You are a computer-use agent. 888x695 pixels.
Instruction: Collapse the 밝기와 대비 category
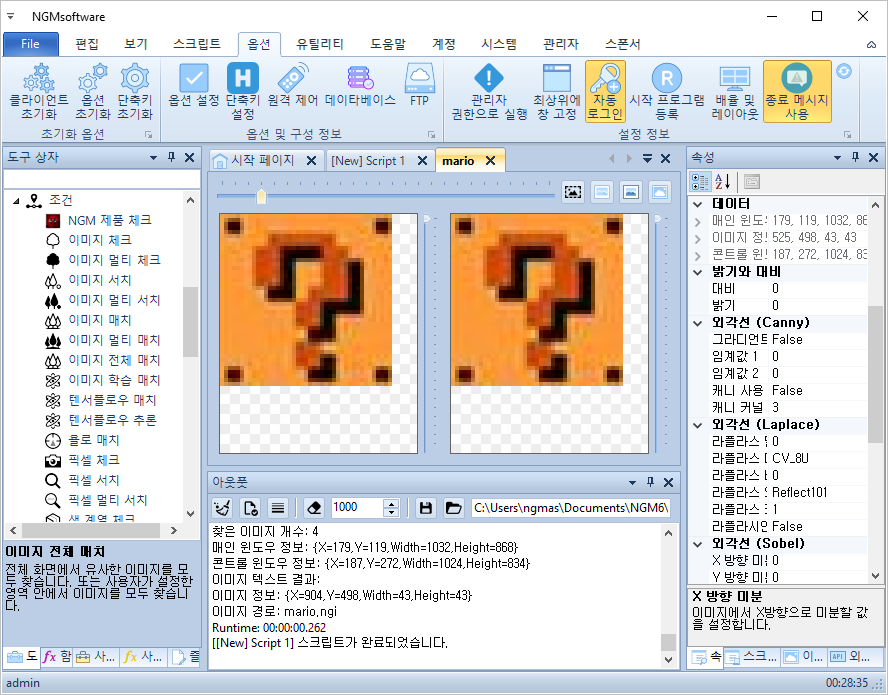pos(698,272)
